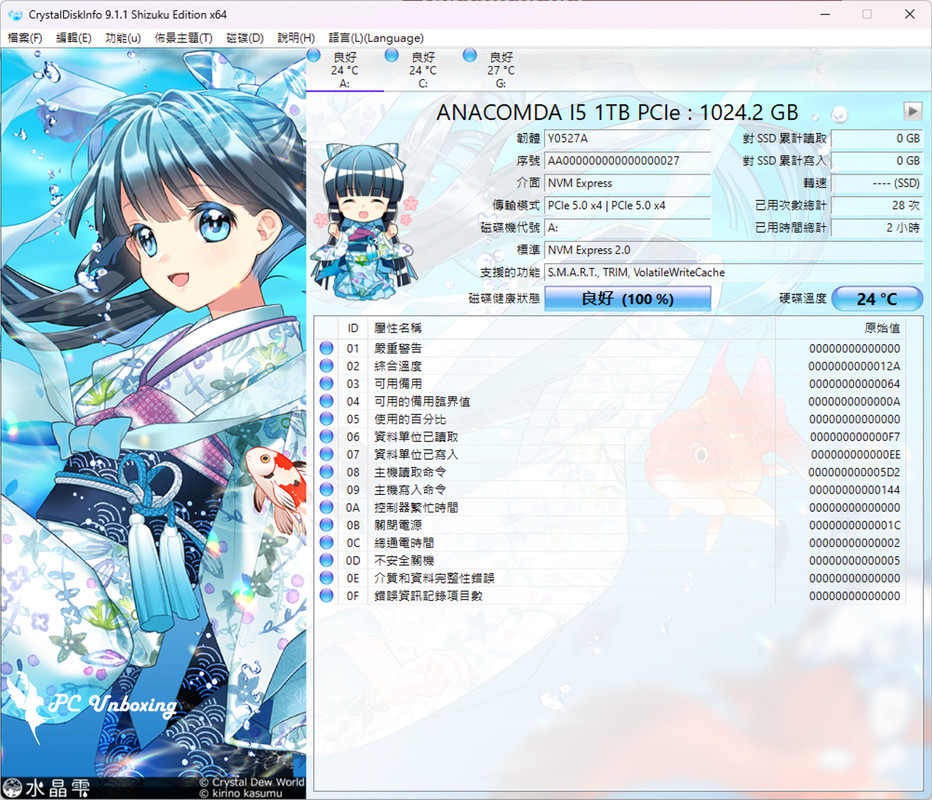Click status orb of 主機寫入命令 row
The height and width of the screenshot is (800, 932).
pyautogui.click(x=326, y=490)
